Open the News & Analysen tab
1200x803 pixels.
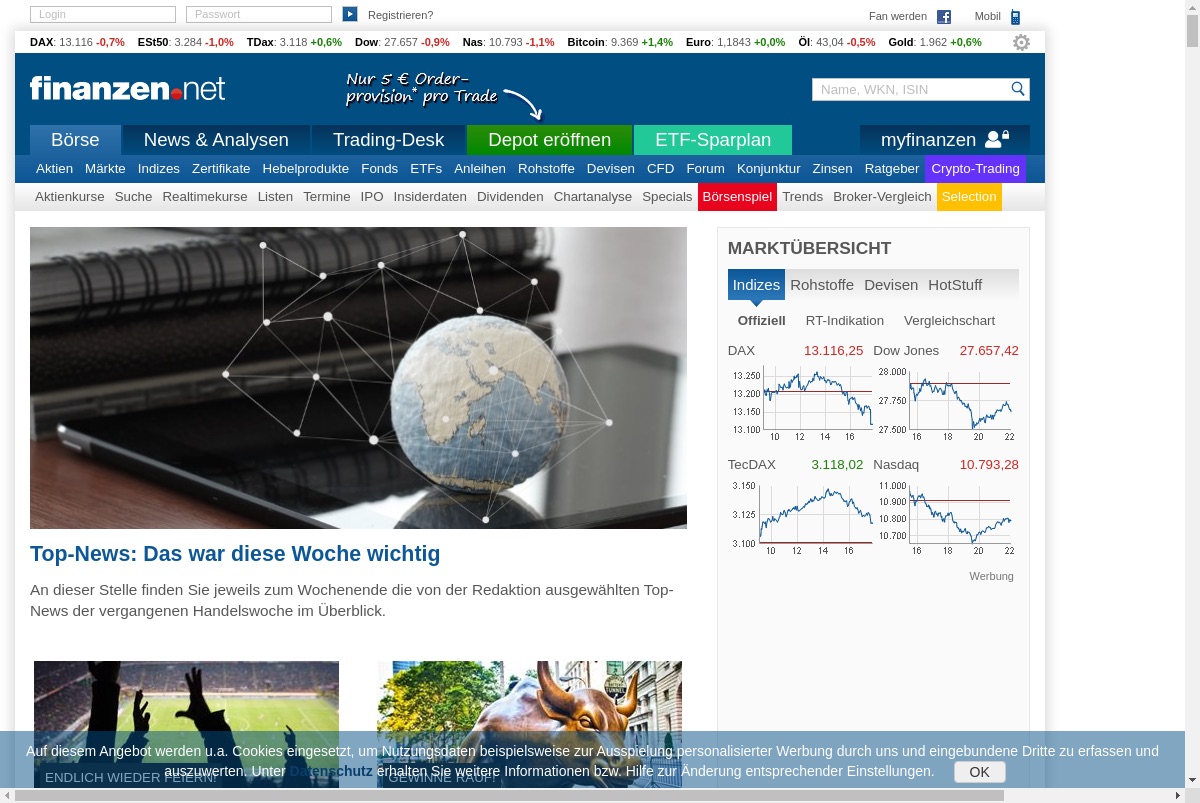tap(216, 140)
